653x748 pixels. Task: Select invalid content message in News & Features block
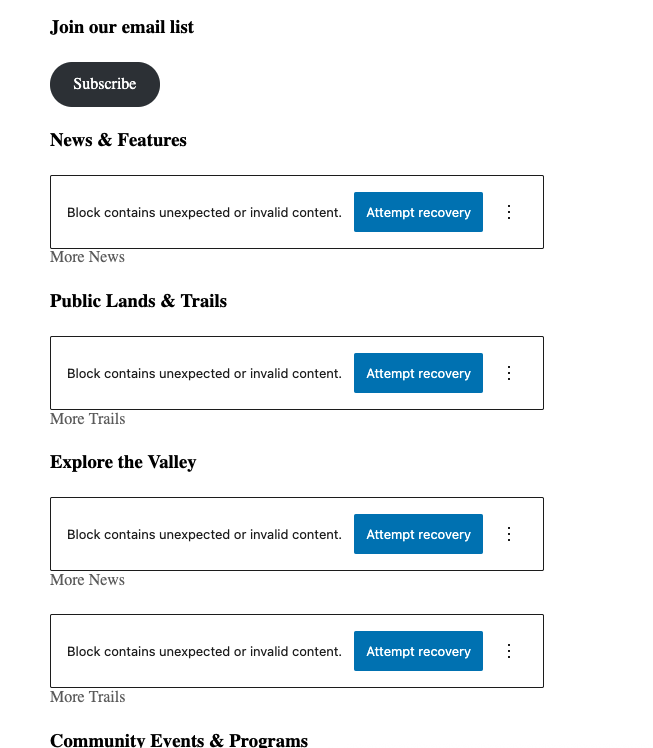(204, 212)
